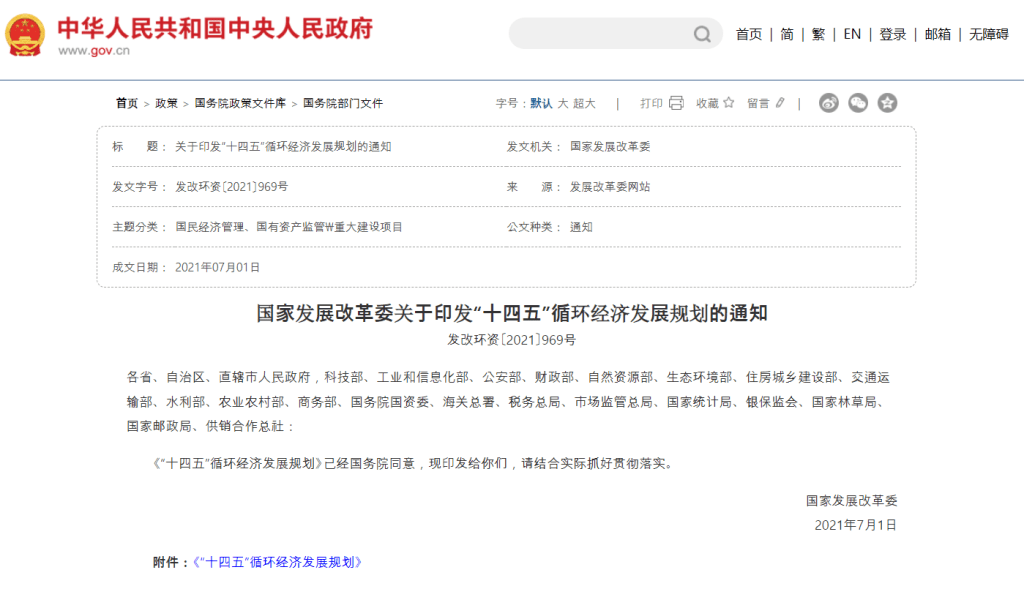Click the printer icon
Viewport: 1024px width, 589px height.
pos(676,103)
